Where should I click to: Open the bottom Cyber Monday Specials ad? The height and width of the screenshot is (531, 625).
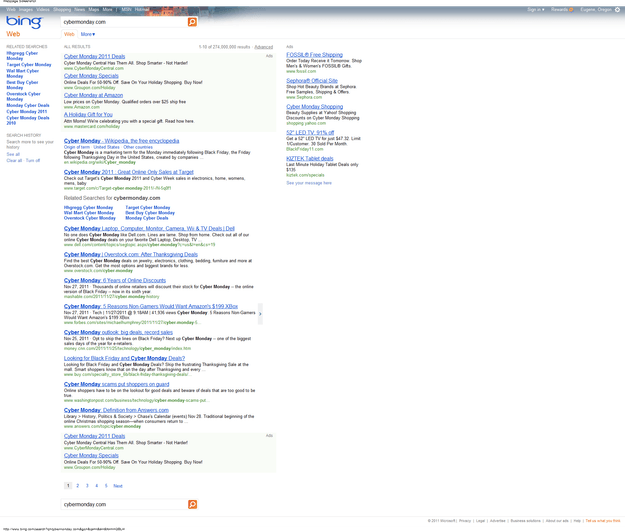[91, 456]
